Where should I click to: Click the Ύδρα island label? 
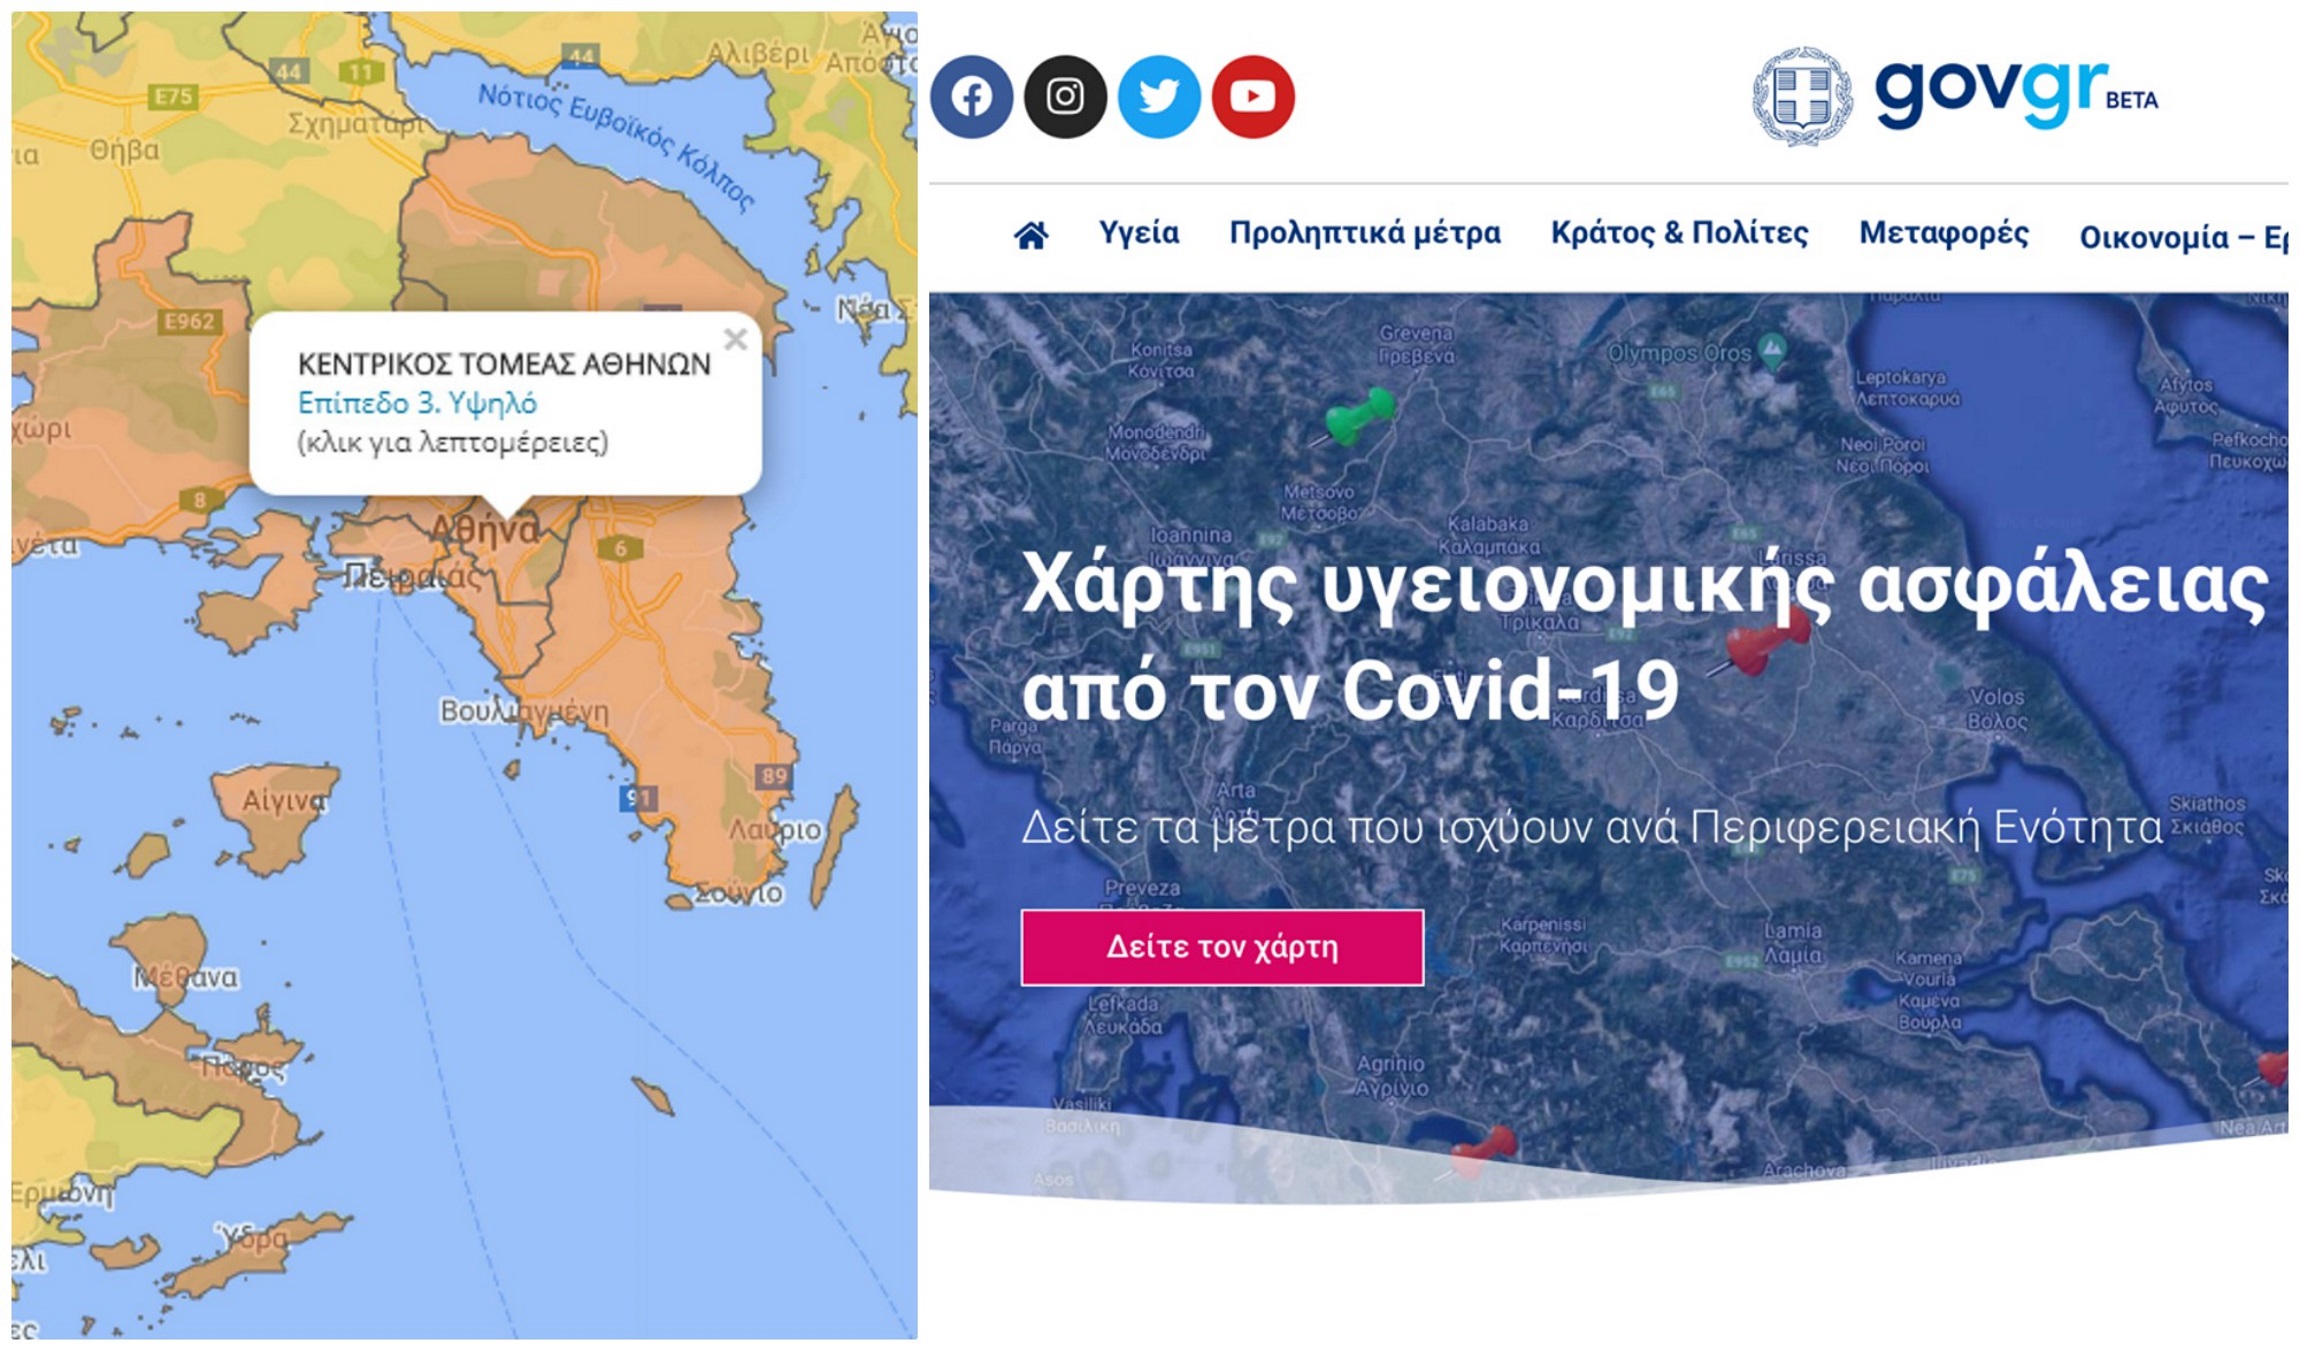[252, 1237]
